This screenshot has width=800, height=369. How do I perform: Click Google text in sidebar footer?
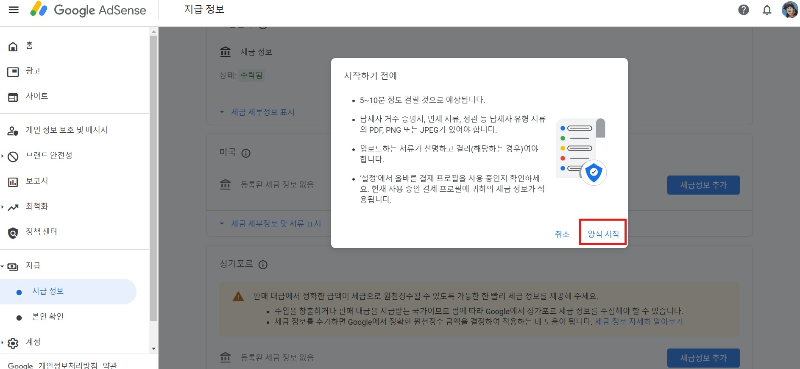point(20,365)
